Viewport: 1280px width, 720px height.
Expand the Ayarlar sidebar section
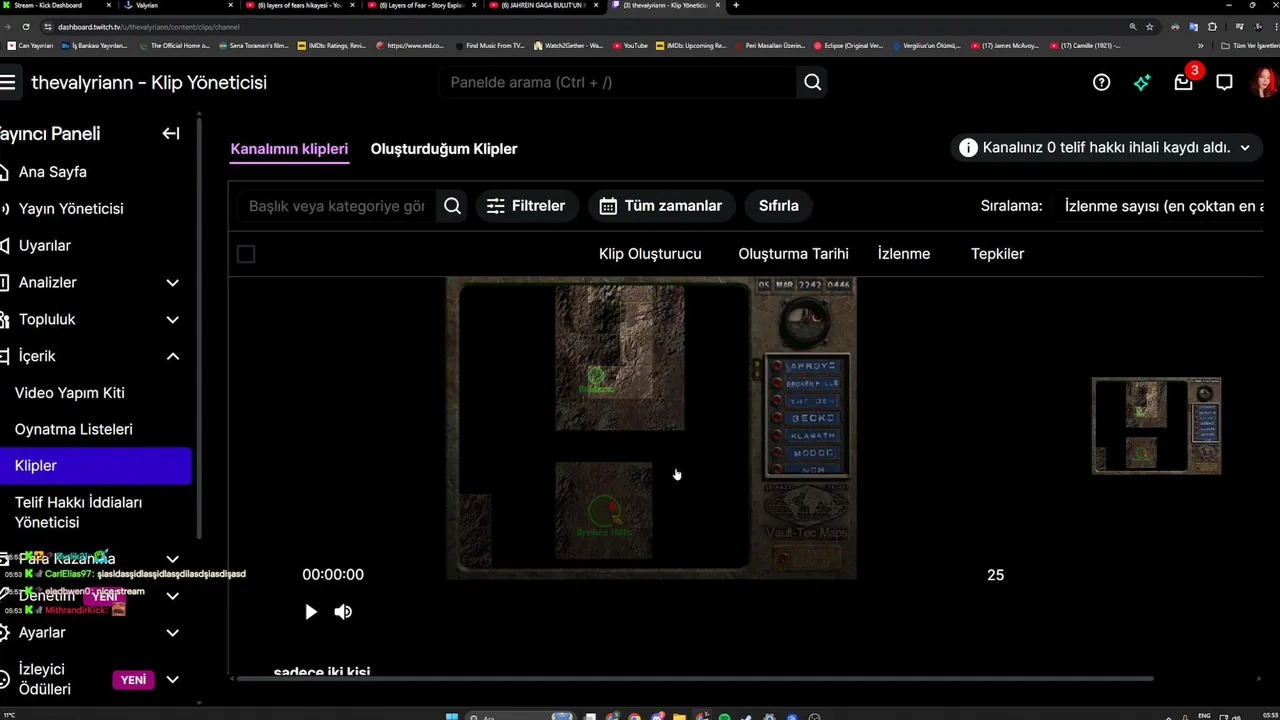tap(172, 633)
